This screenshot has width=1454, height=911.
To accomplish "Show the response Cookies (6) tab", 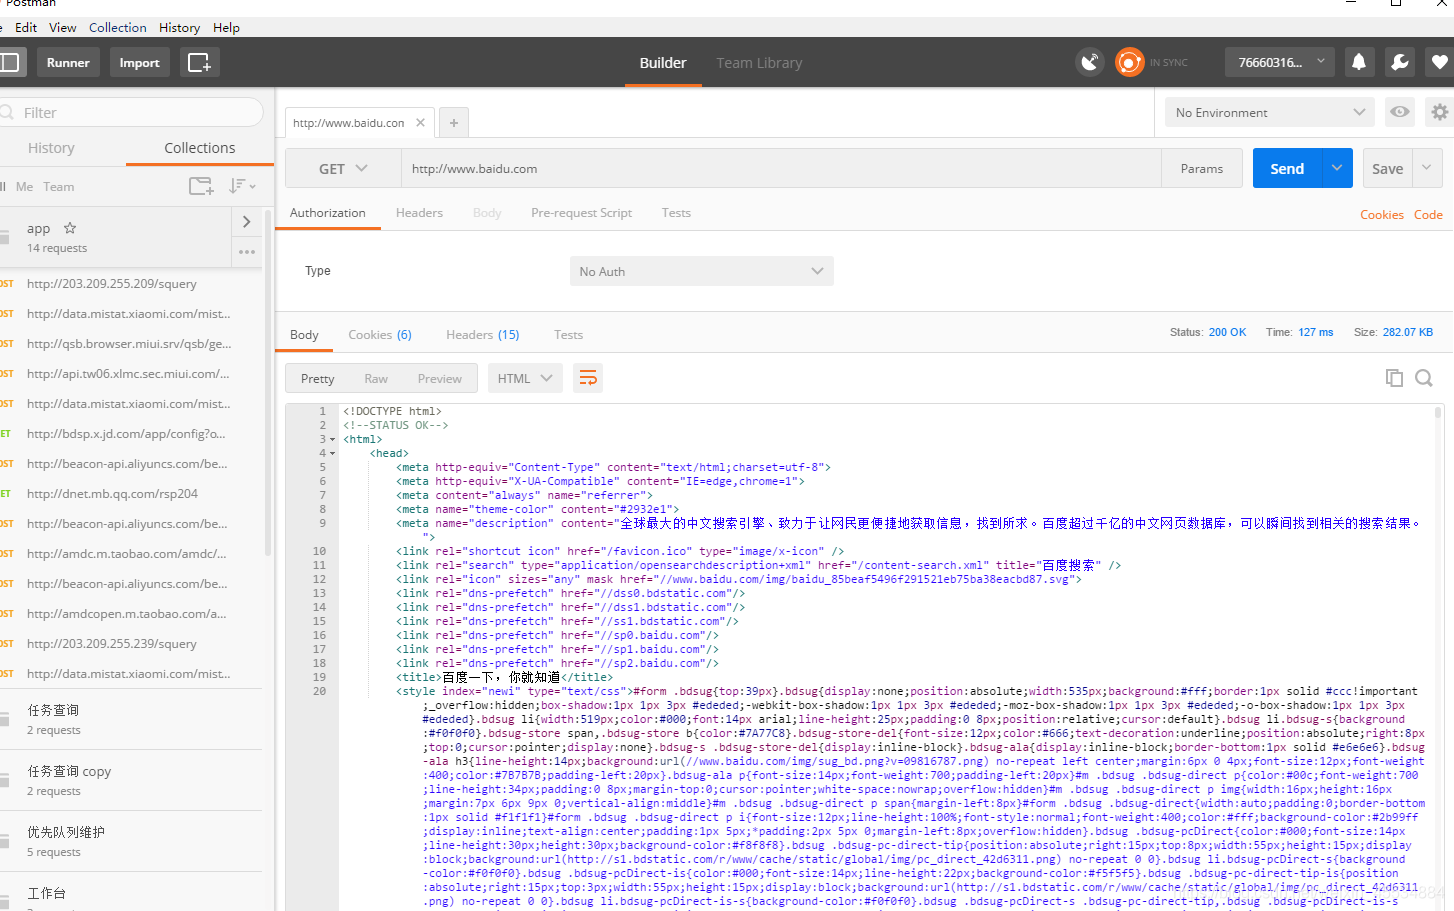I will pos(380,335).
